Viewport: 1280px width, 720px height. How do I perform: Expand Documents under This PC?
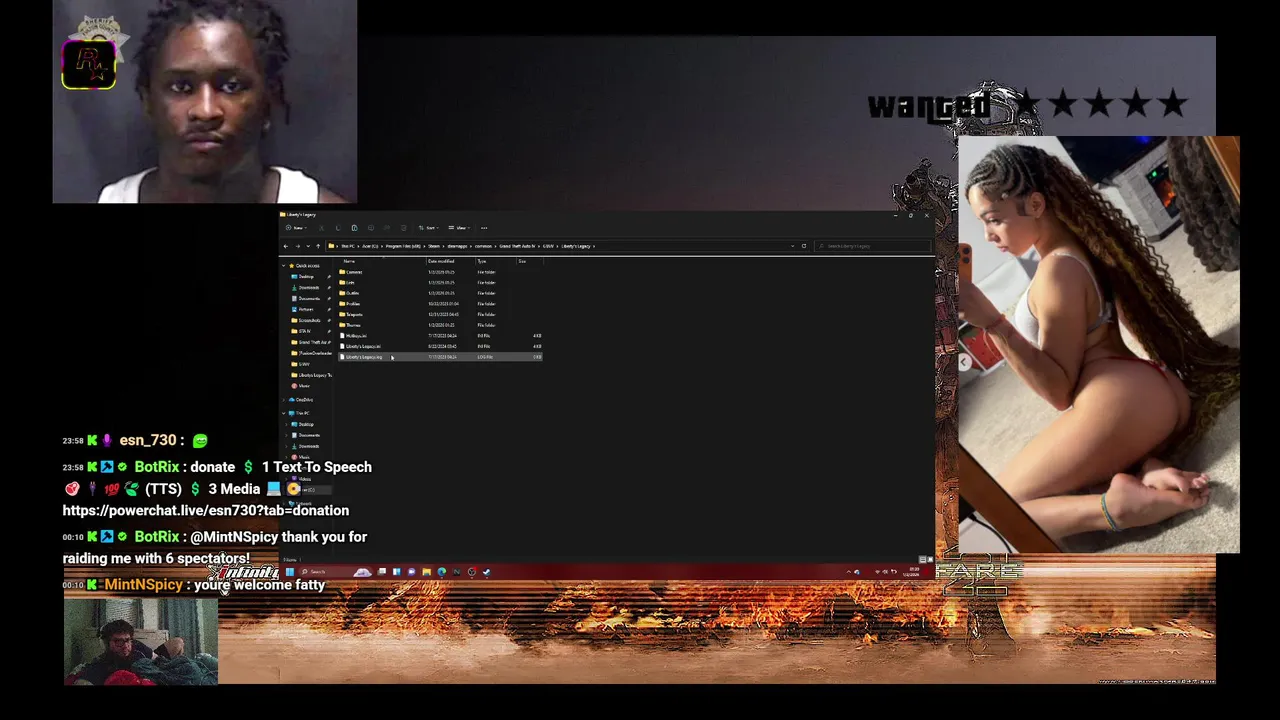(x=286, y=435)
